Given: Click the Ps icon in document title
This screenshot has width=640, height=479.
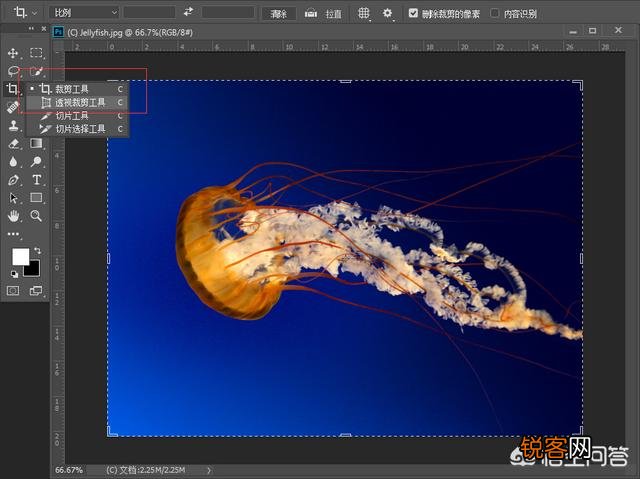Looking at the screenshot, I should pyautogui.click(x=58, y=32).
